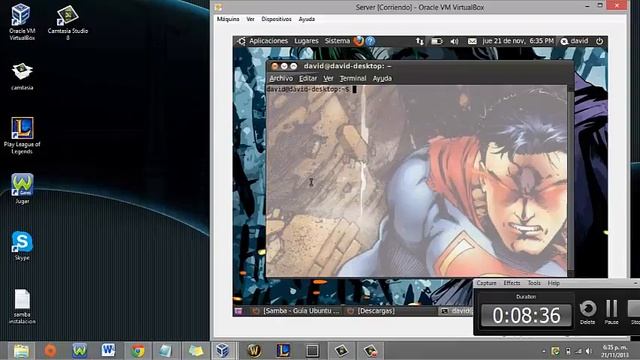Viewport: 640px width, 360px height.
Task: Show hidden icons in Windows system tray
Action: tap(544, 351)
